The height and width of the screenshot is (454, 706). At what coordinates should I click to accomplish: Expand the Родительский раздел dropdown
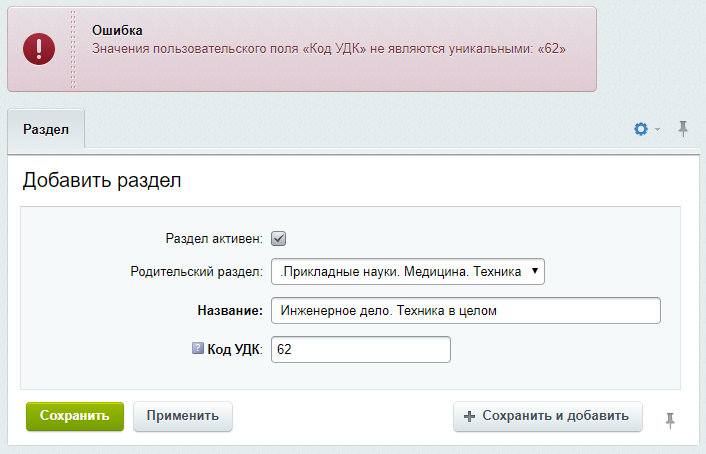408,271
